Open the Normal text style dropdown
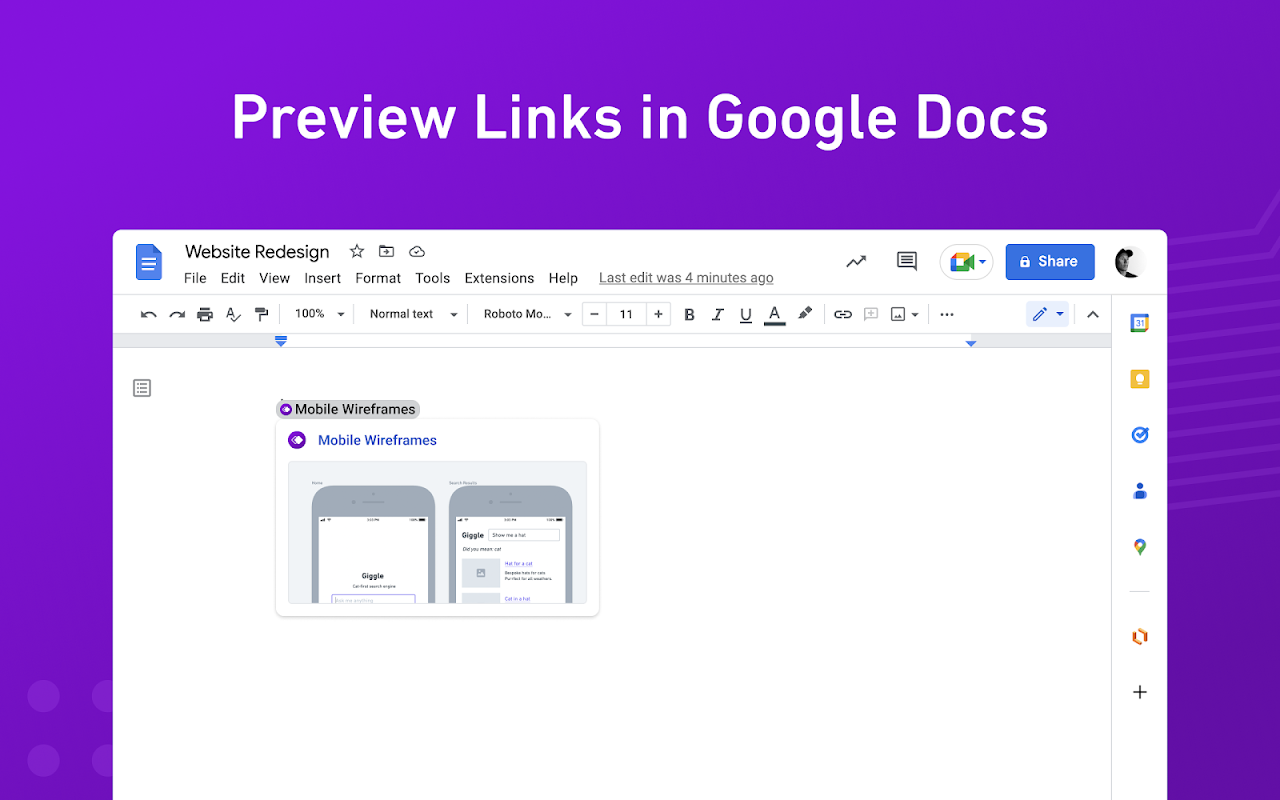Screen dimensions: 1280x800 (413, 314)
